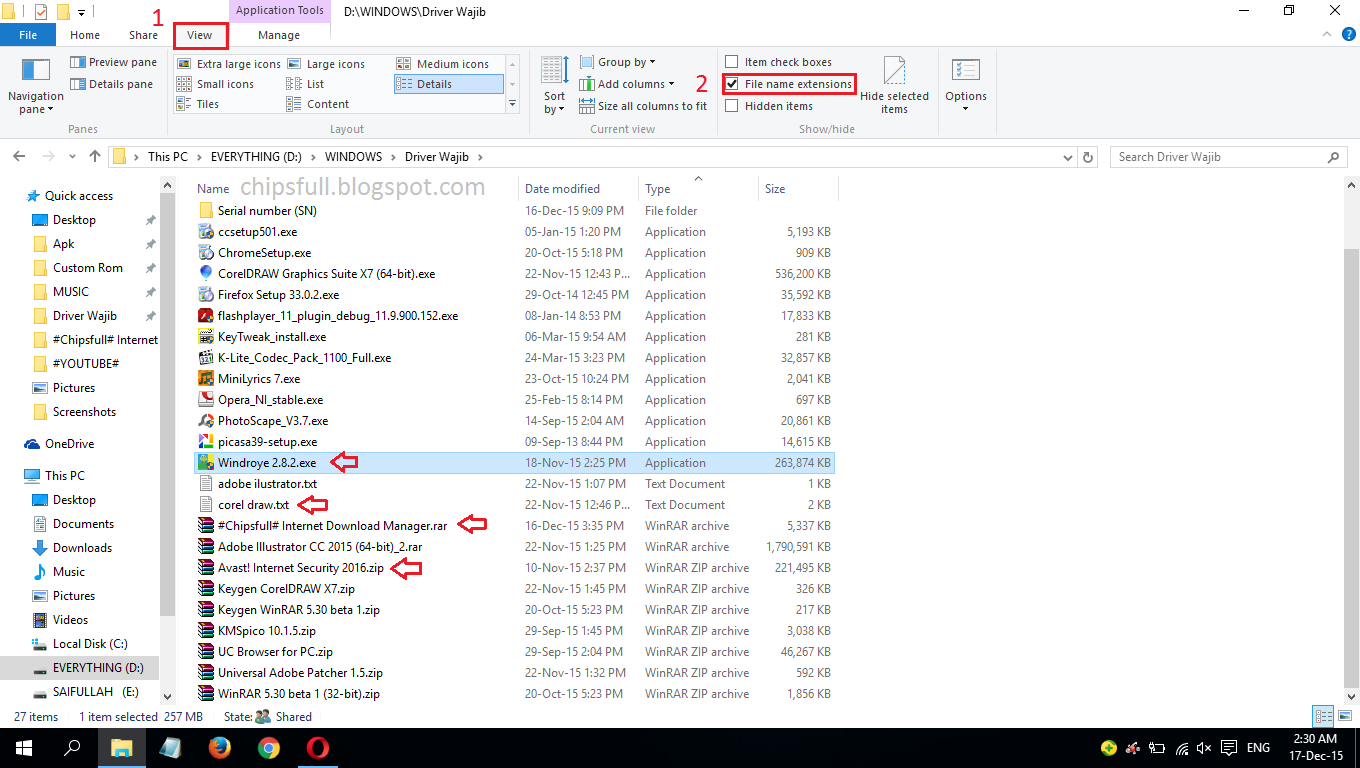The image size is (1360, 768).
Task: Switch to the Home ribbon tab
Action: [85, 34]
